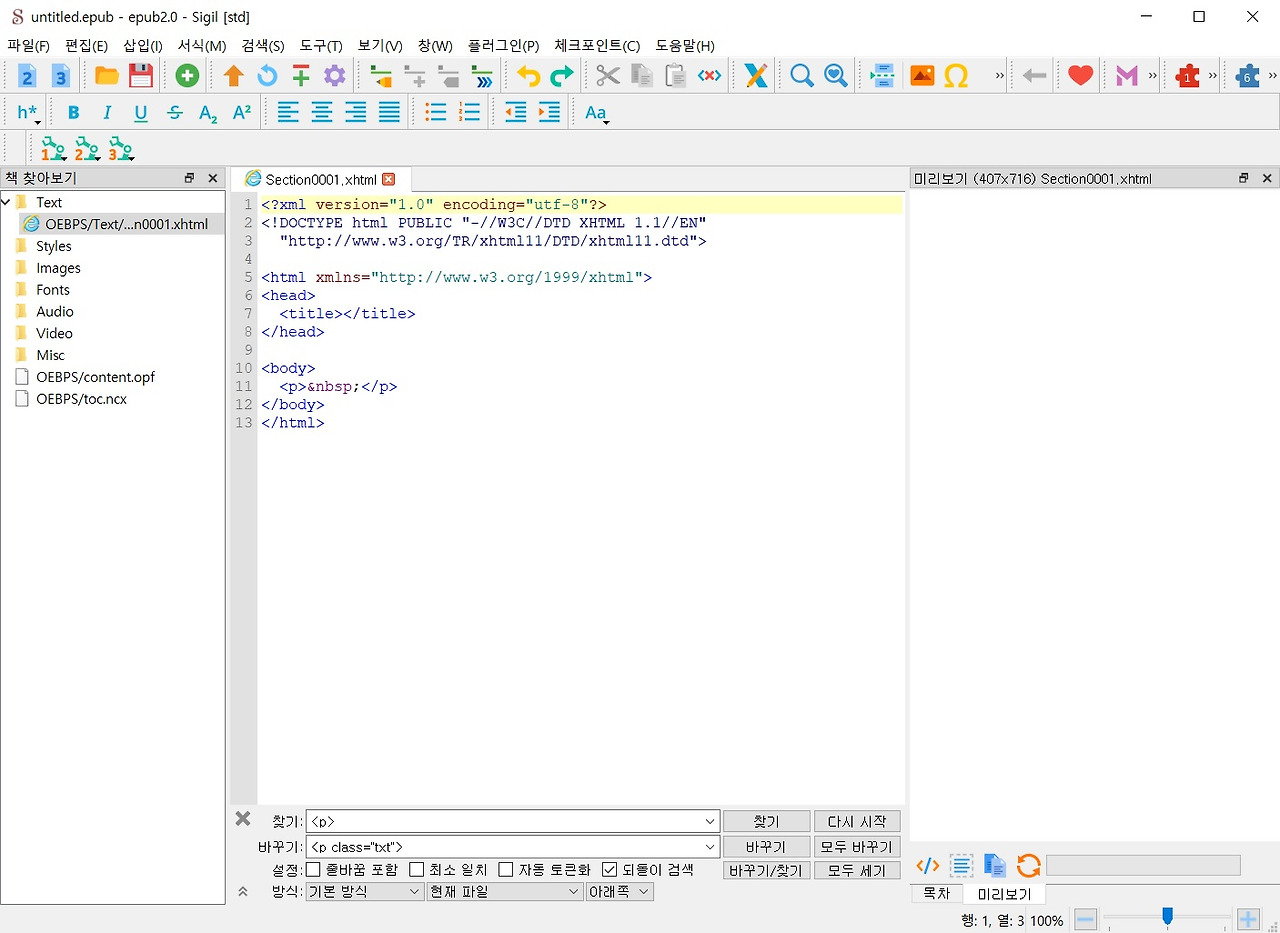This screenshot has width=1280, height=933.
Task: Open the 기본 방식 search mode dropdown
Action: (364, 891)
